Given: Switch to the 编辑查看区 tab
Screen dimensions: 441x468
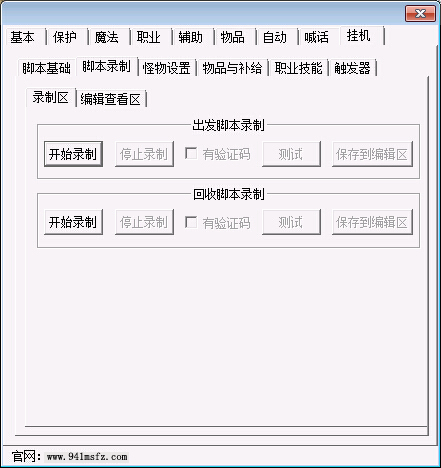Looking at the screenshot, I should point(111,99).
